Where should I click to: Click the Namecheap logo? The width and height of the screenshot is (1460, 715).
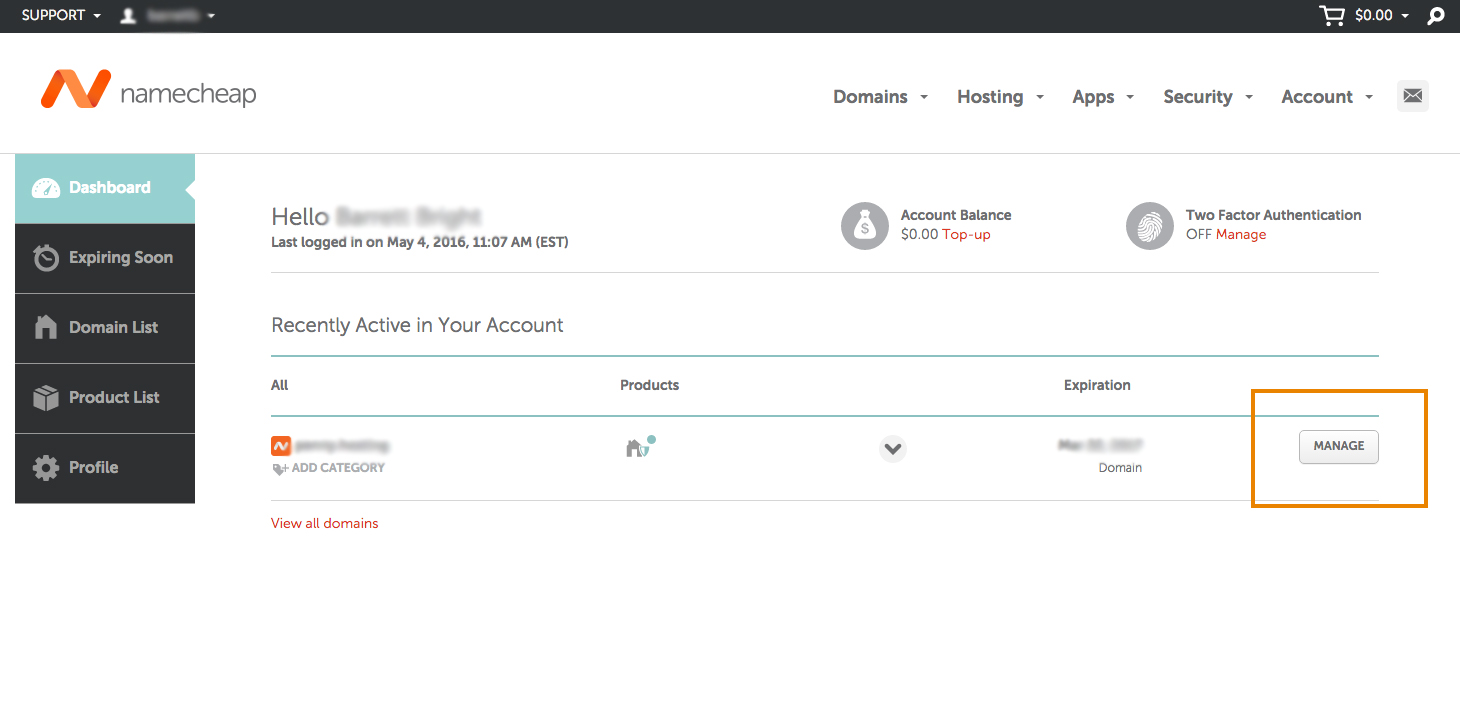148,90
